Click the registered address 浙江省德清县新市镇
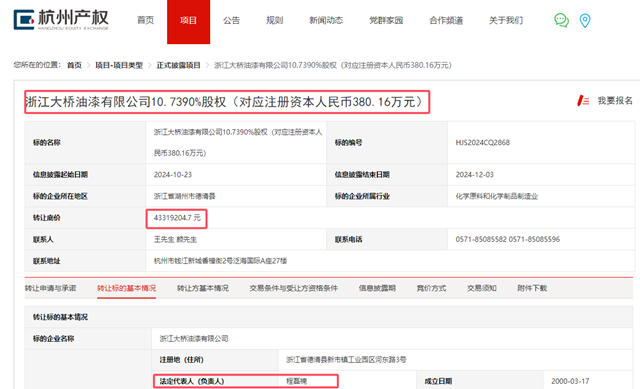Screen dimensions: 640x389 click(x=346, y=360)
